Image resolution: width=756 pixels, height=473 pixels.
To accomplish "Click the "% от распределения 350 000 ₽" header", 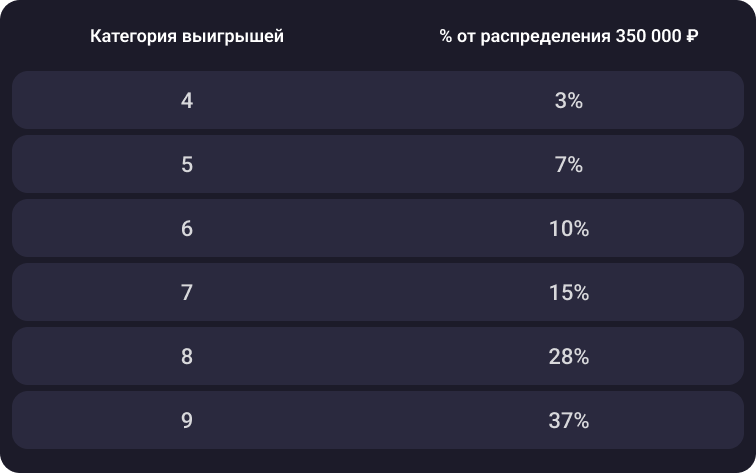I will (568, 37).
